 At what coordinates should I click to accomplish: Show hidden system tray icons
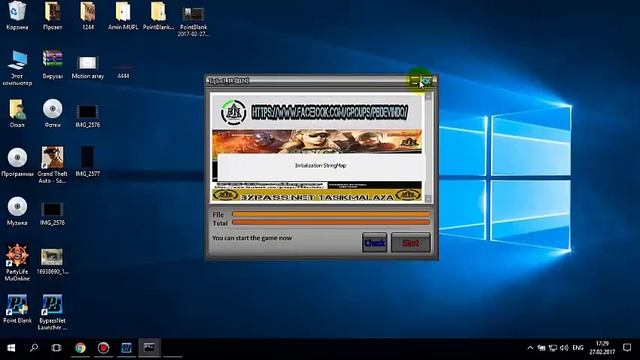pyautogui.click(x=530, y=348)
